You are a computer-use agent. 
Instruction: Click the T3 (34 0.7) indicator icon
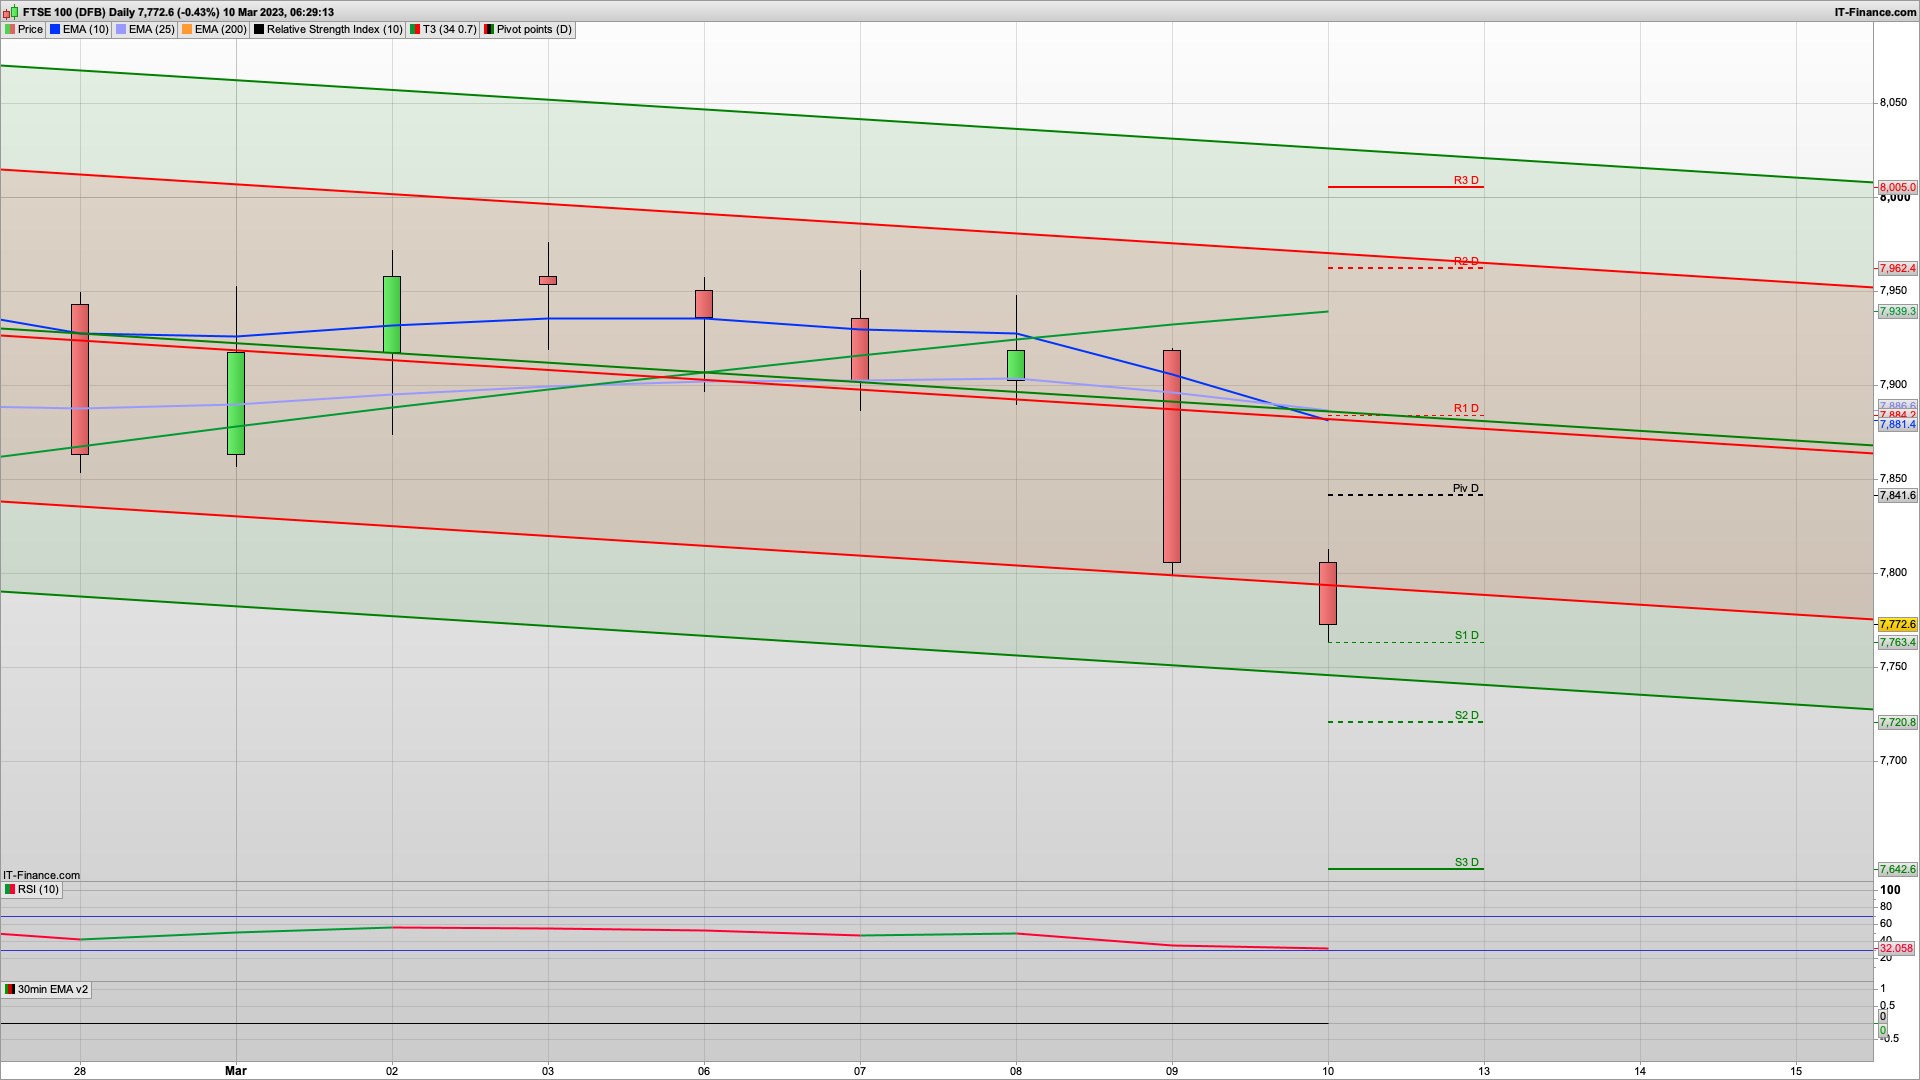[x=415, y=30]
